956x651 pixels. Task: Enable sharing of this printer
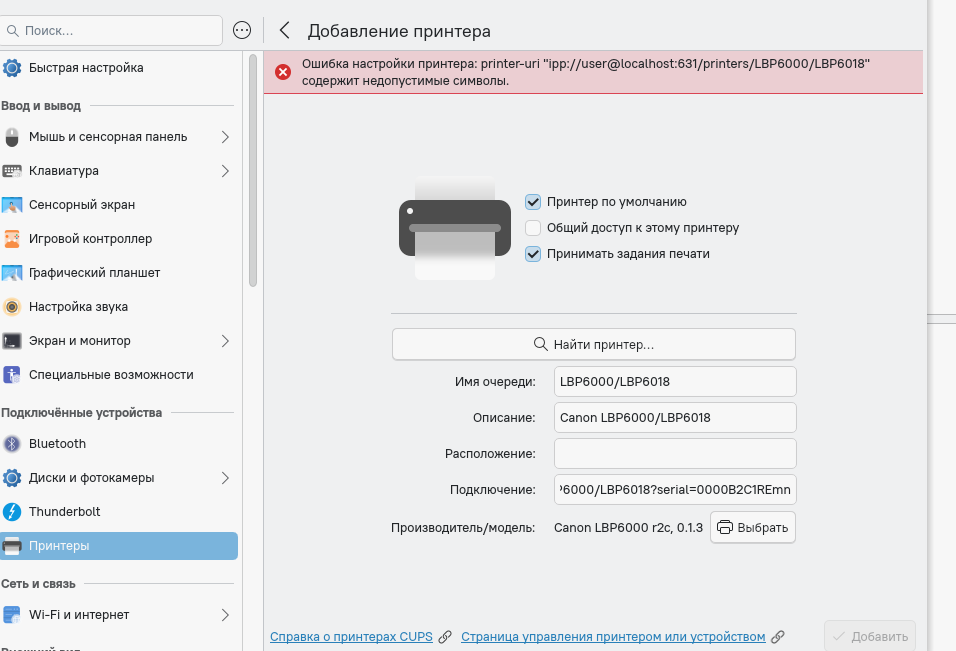point(533,228)
